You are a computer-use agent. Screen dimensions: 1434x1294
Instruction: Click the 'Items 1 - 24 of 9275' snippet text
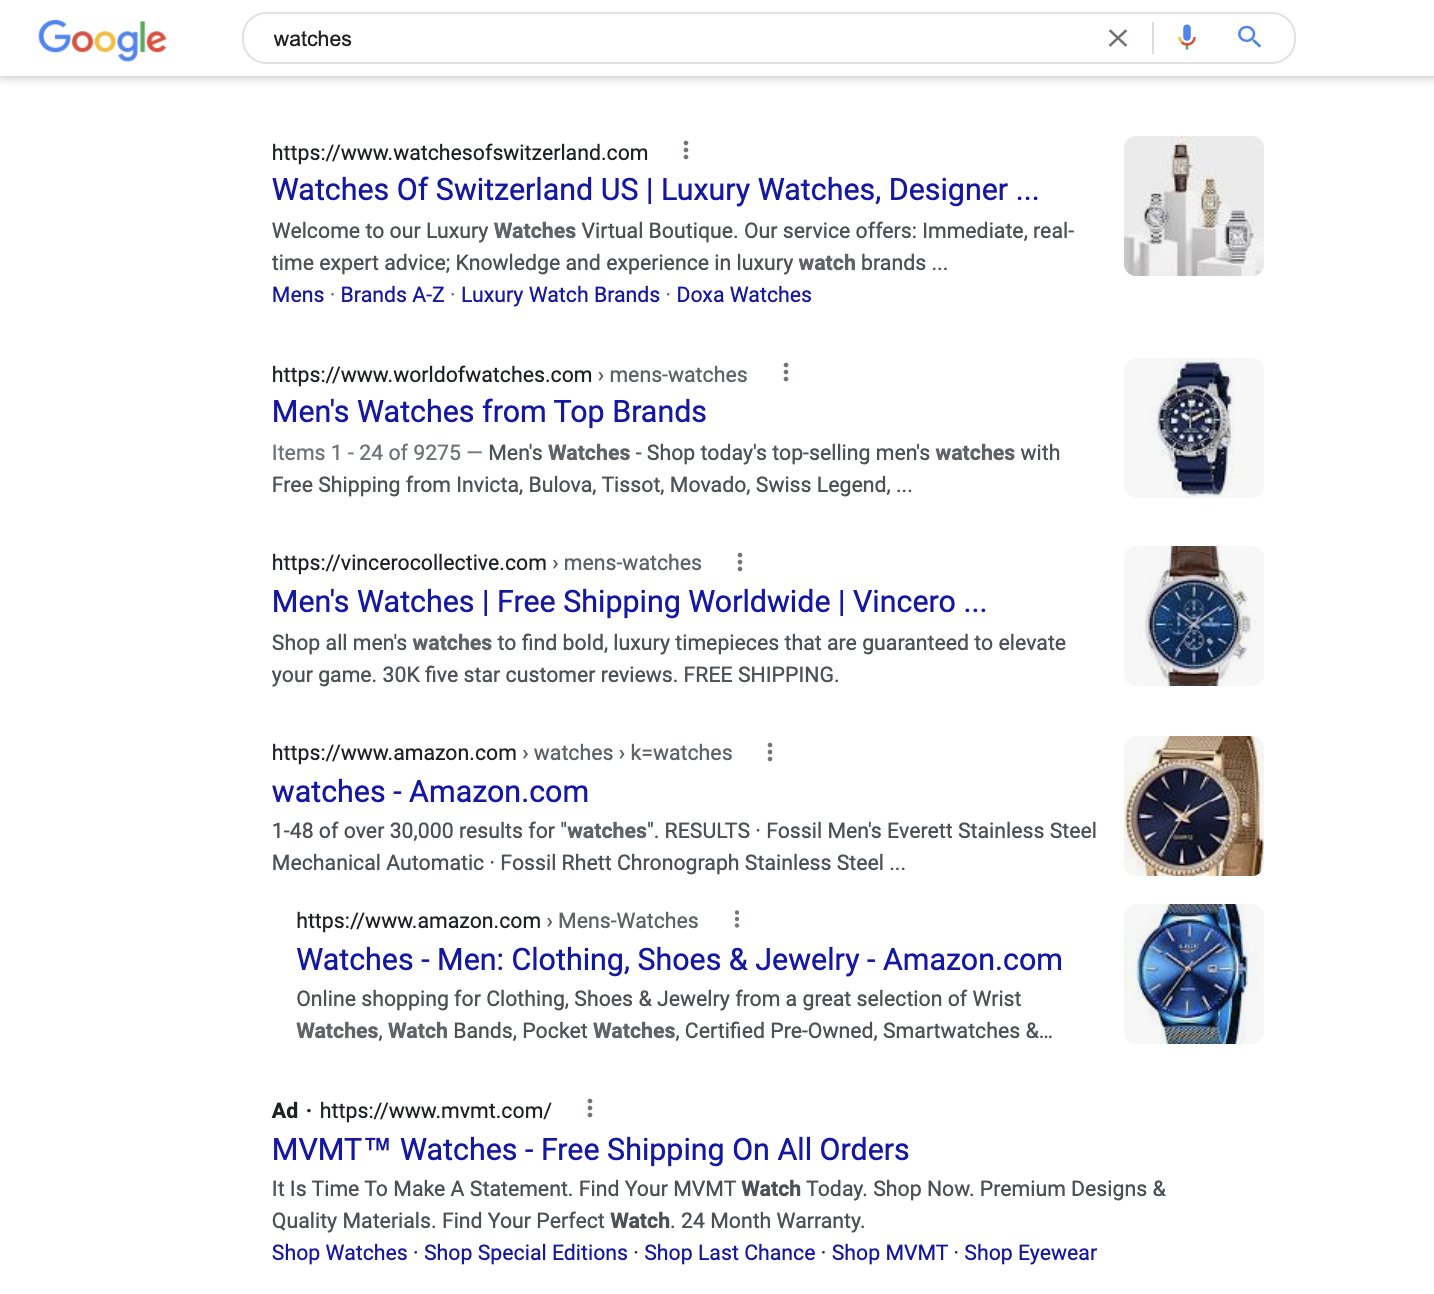366,453
